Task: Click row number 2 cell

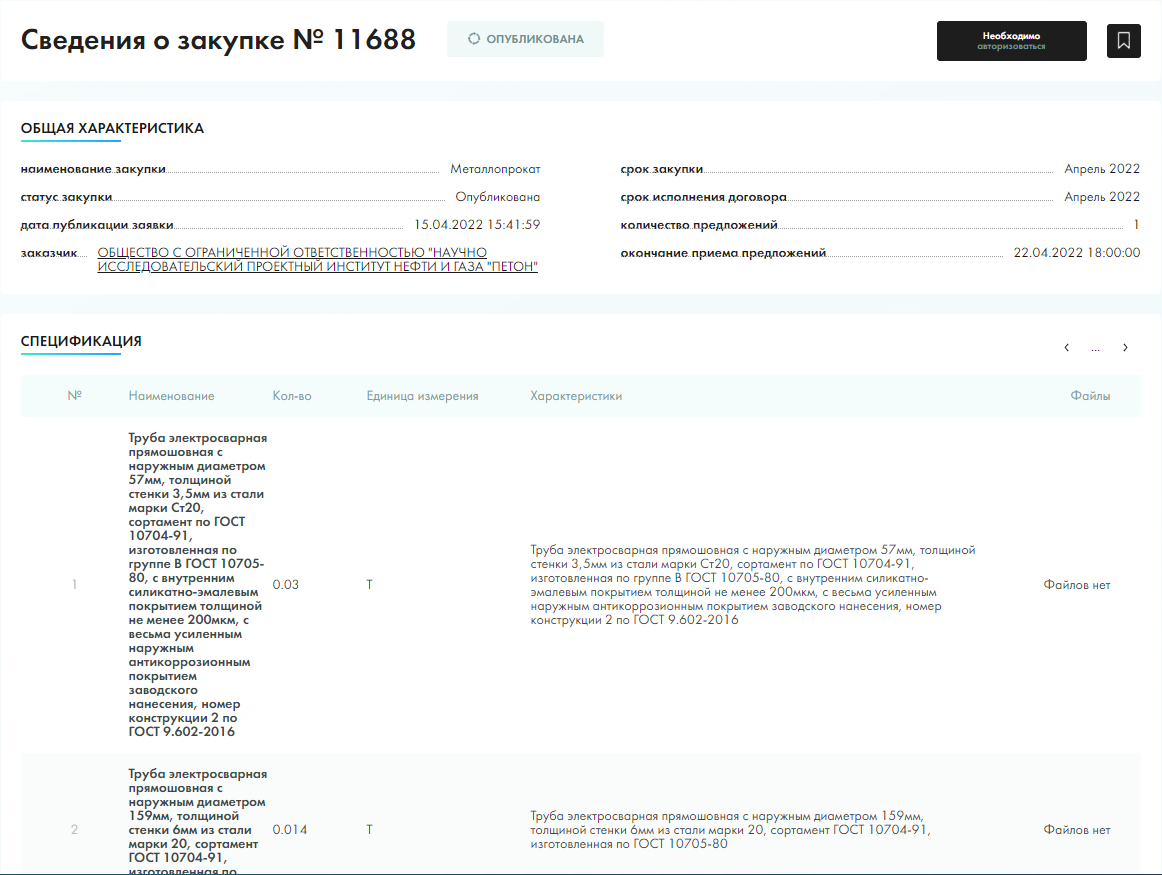Action: click(x=74, y=830)
